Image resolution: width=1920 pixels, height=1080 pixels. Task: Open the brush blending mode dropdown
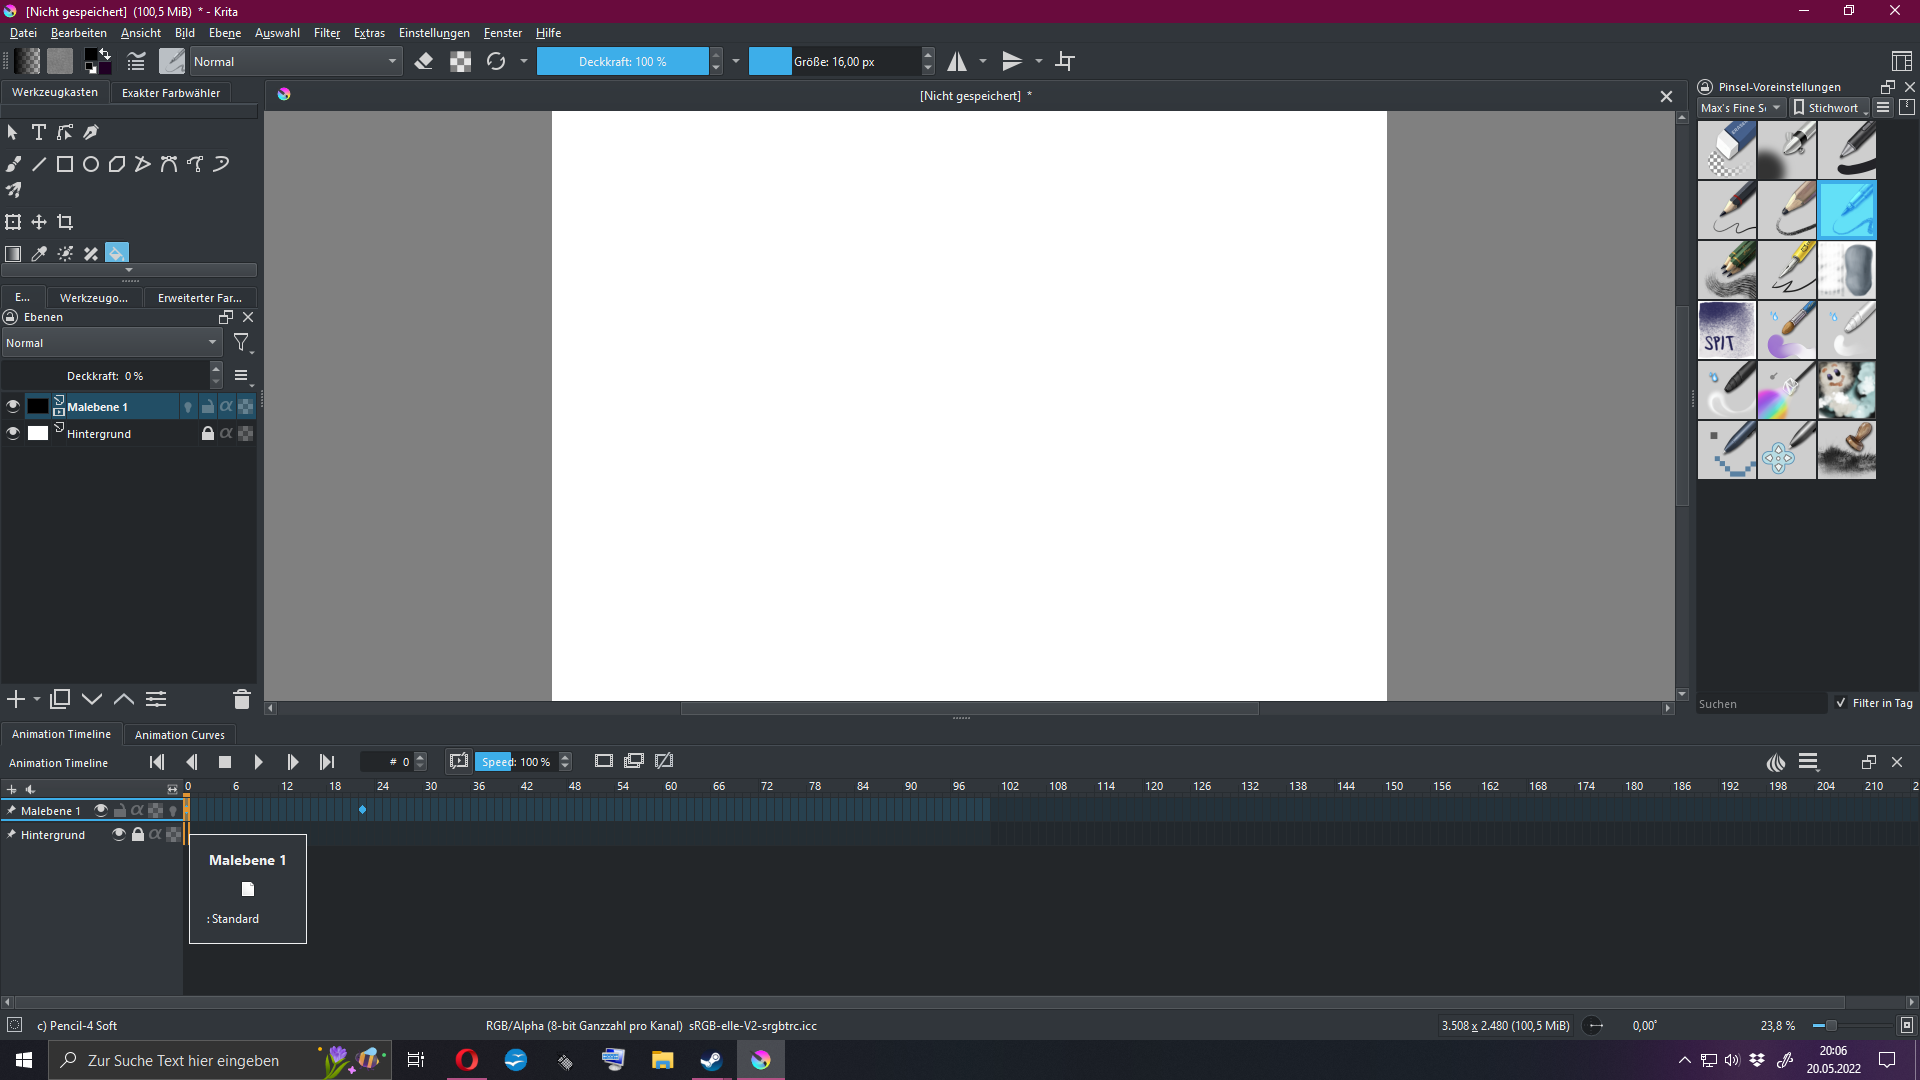(x=296, y=62)
